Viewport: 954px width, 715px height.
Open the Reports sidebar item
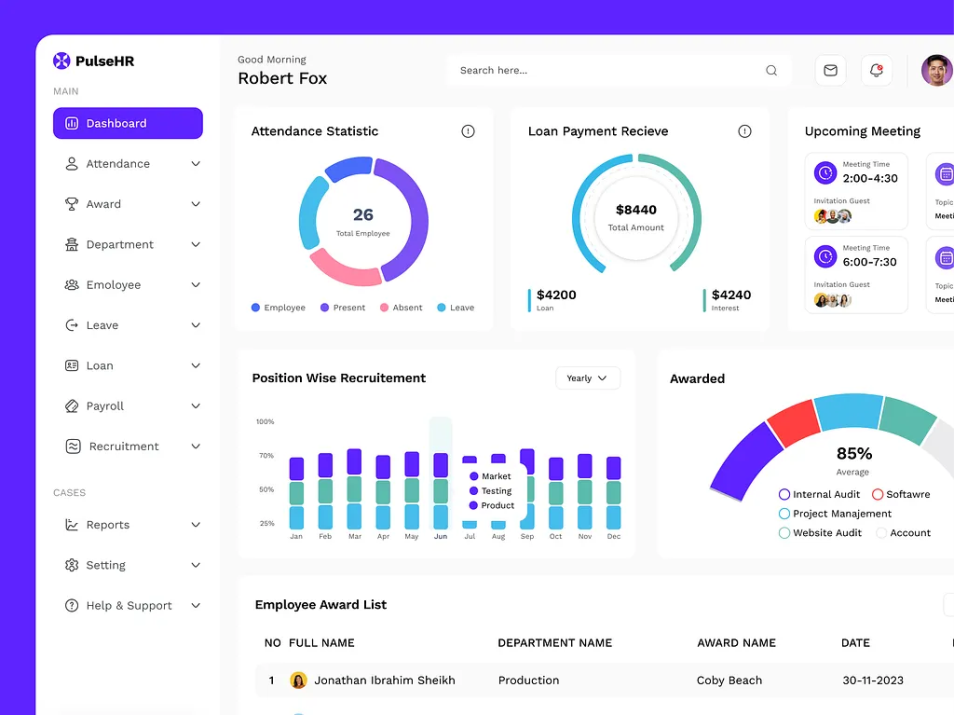[x=128, y=525]
